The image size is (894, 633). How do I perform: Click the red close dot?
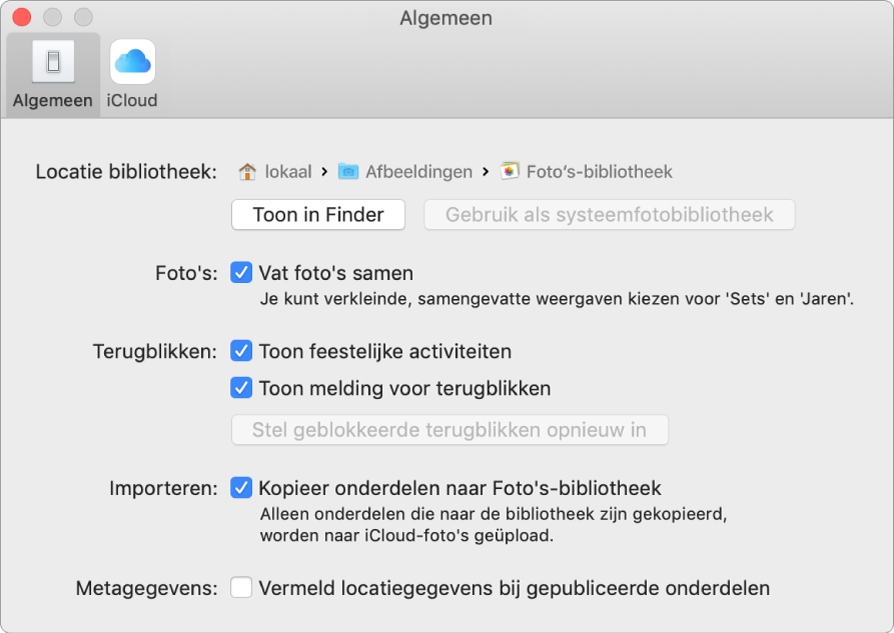(x=22, y=17)
